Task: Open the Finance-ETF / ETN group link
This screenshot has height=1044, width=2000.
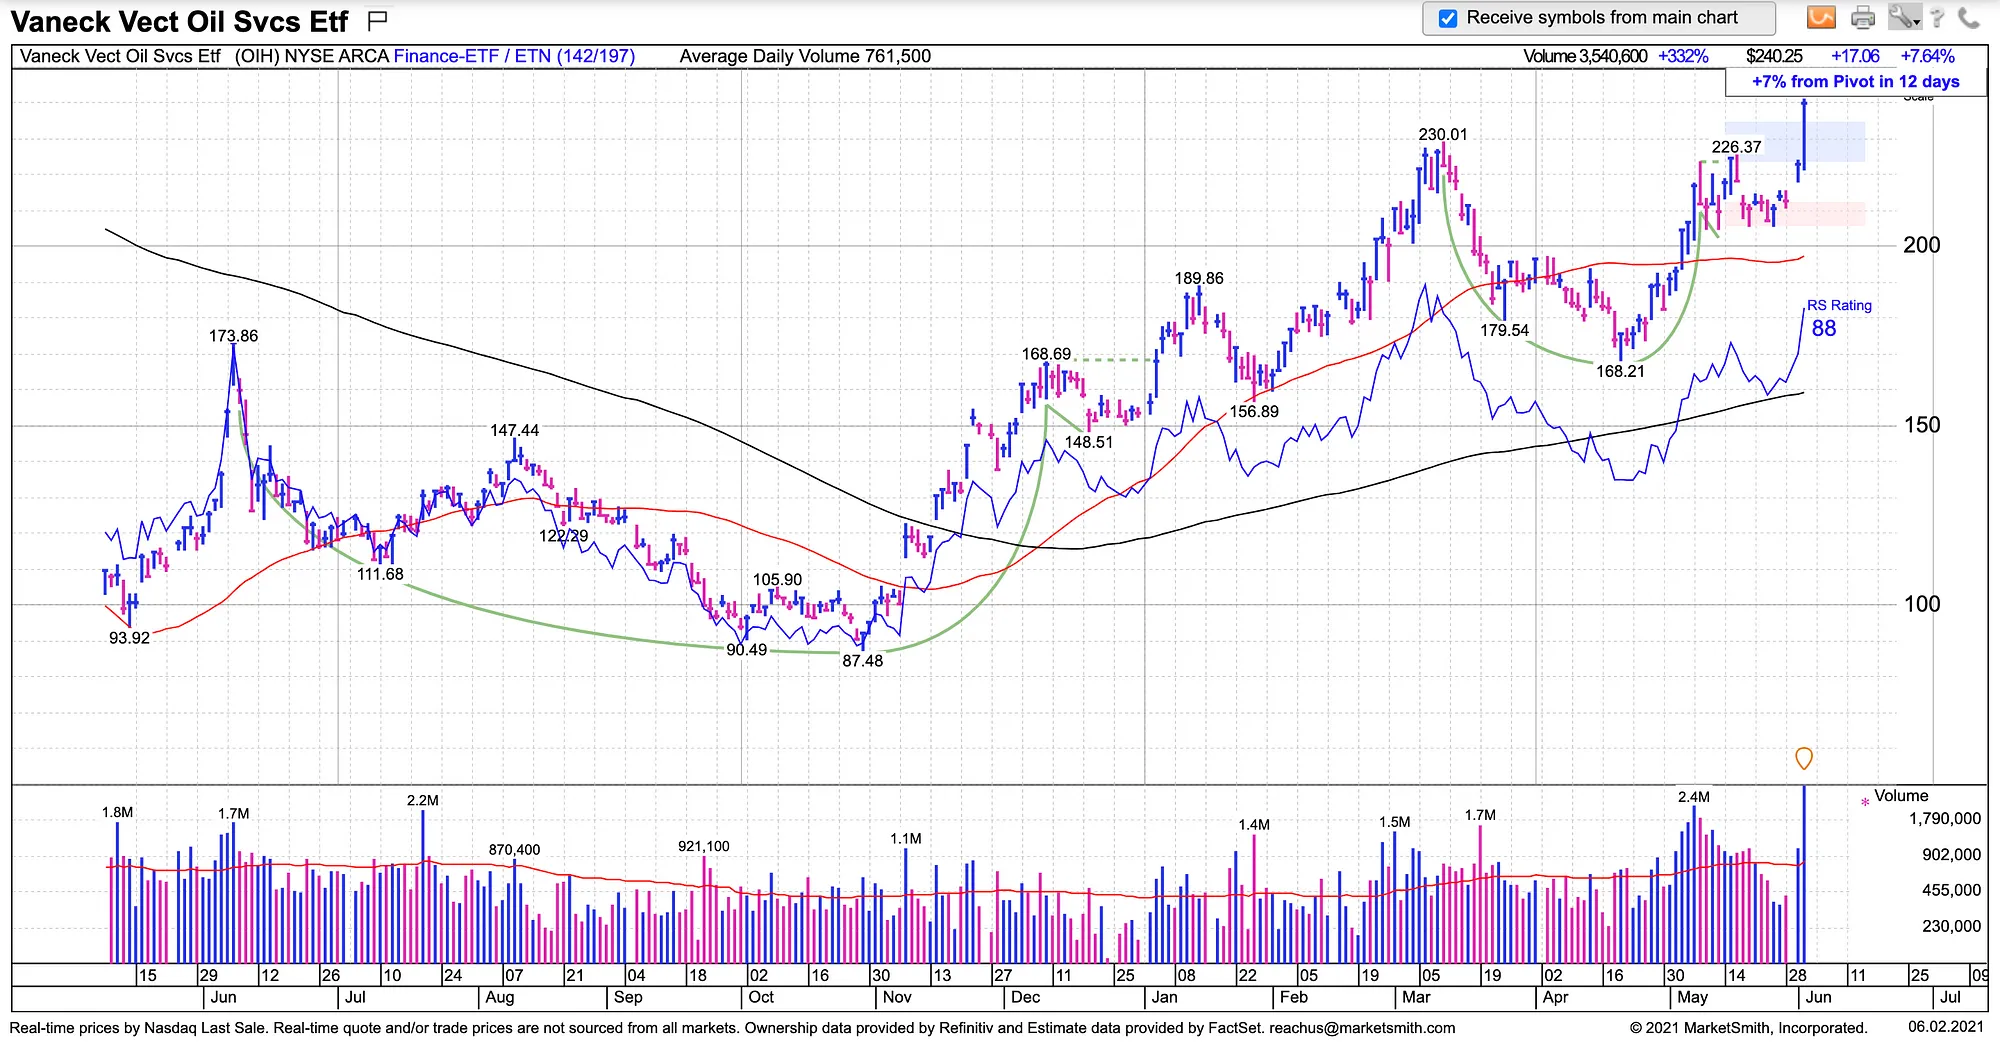Action: tap(514, 56)
